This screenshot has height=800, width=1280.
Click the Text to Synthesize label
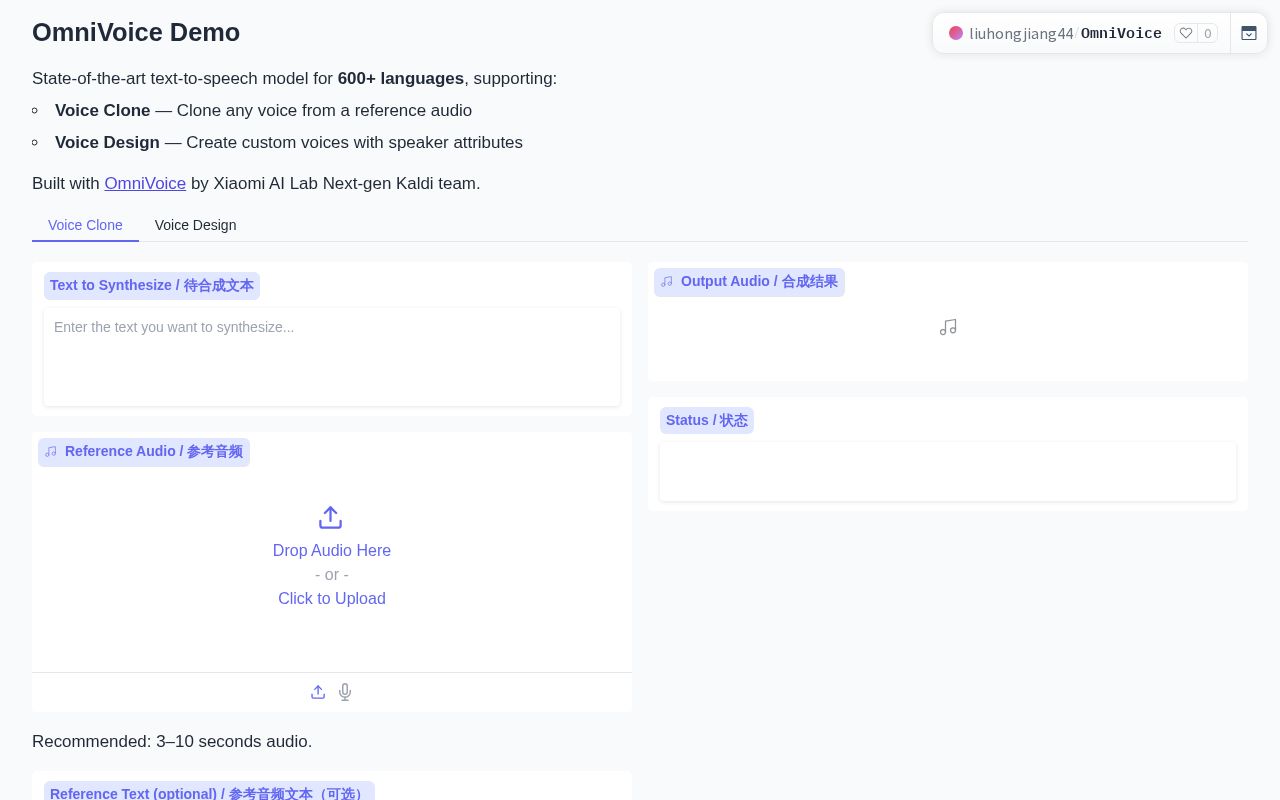(x=152, y=286)
